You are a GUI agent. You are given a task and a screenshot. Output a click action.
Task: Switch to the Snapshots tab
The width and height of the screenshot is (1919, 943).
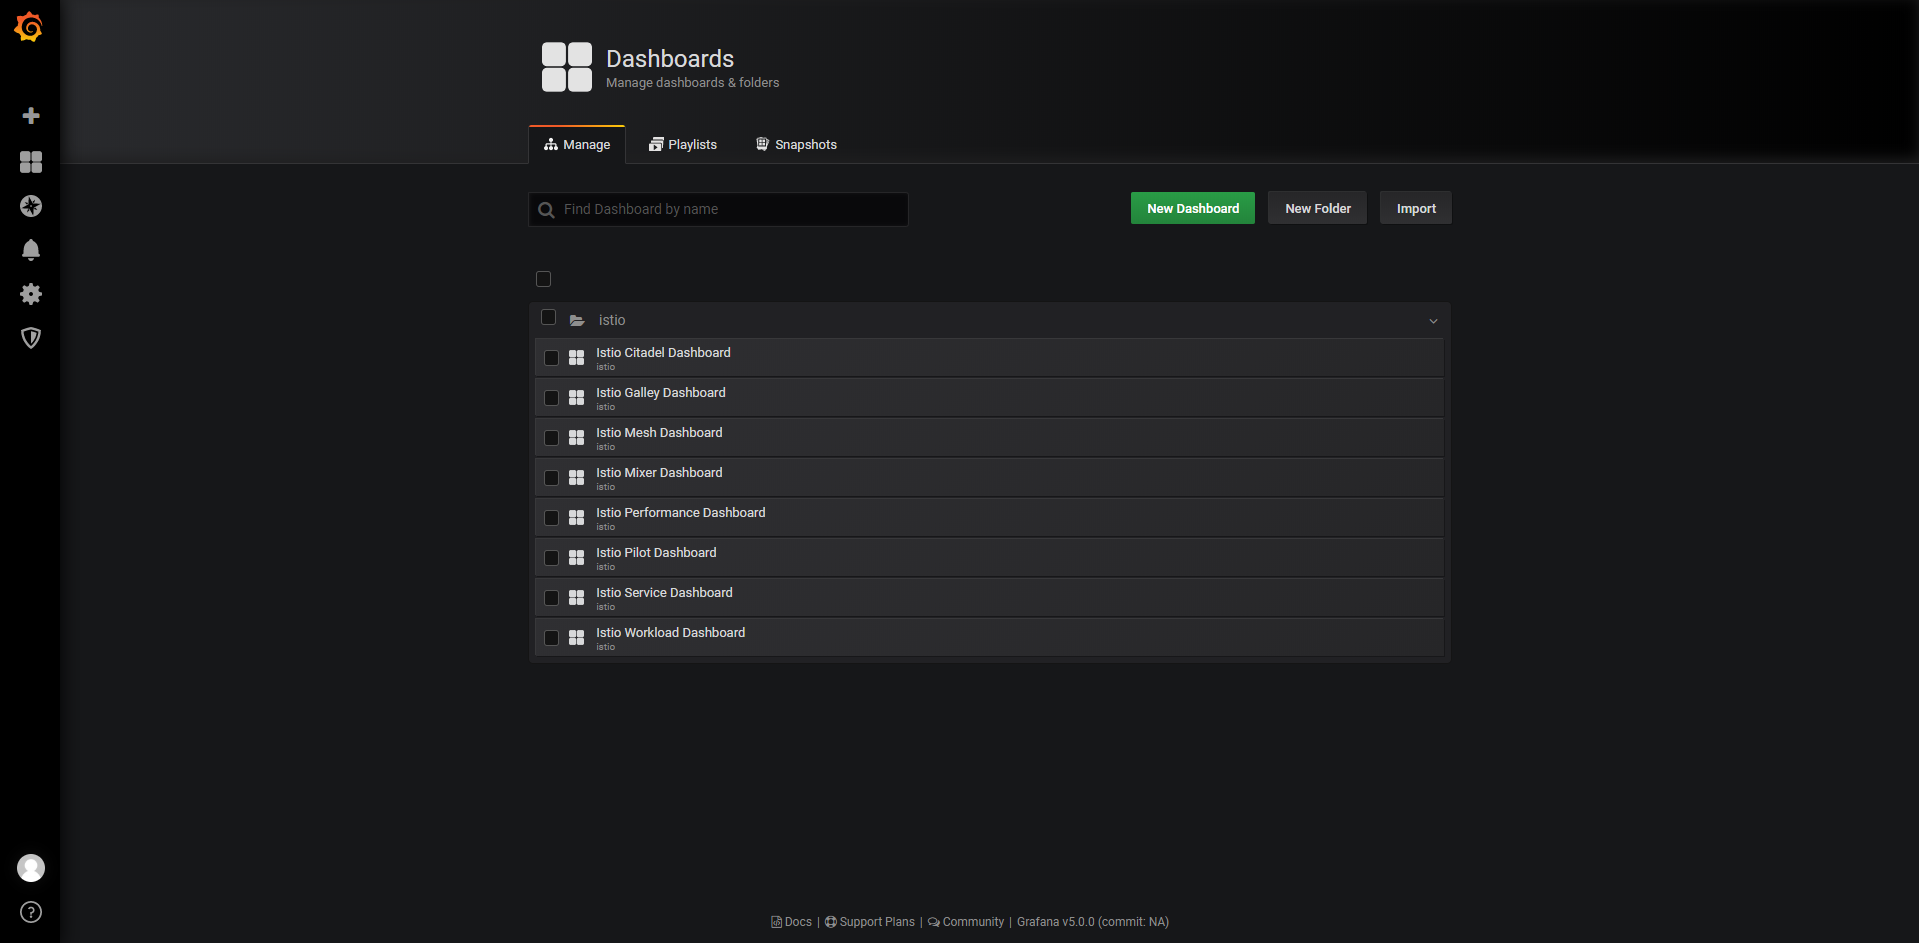796,145
